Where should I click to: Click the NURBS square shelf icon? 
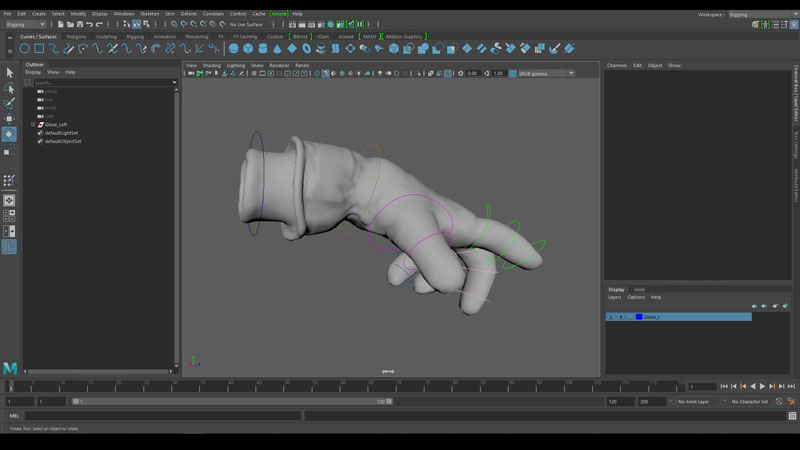click(39, 48)
